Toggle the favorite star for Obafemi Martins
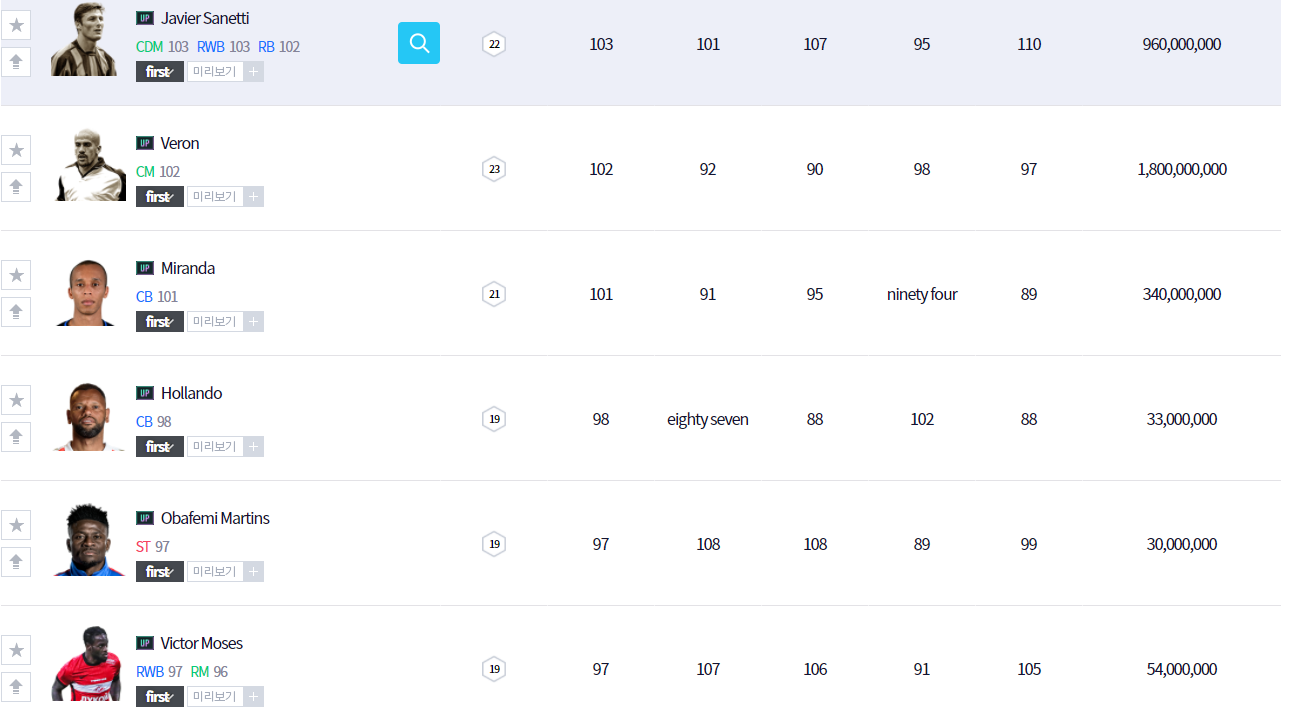This screenshot has width=1294, height=727. tap(16, 525)
